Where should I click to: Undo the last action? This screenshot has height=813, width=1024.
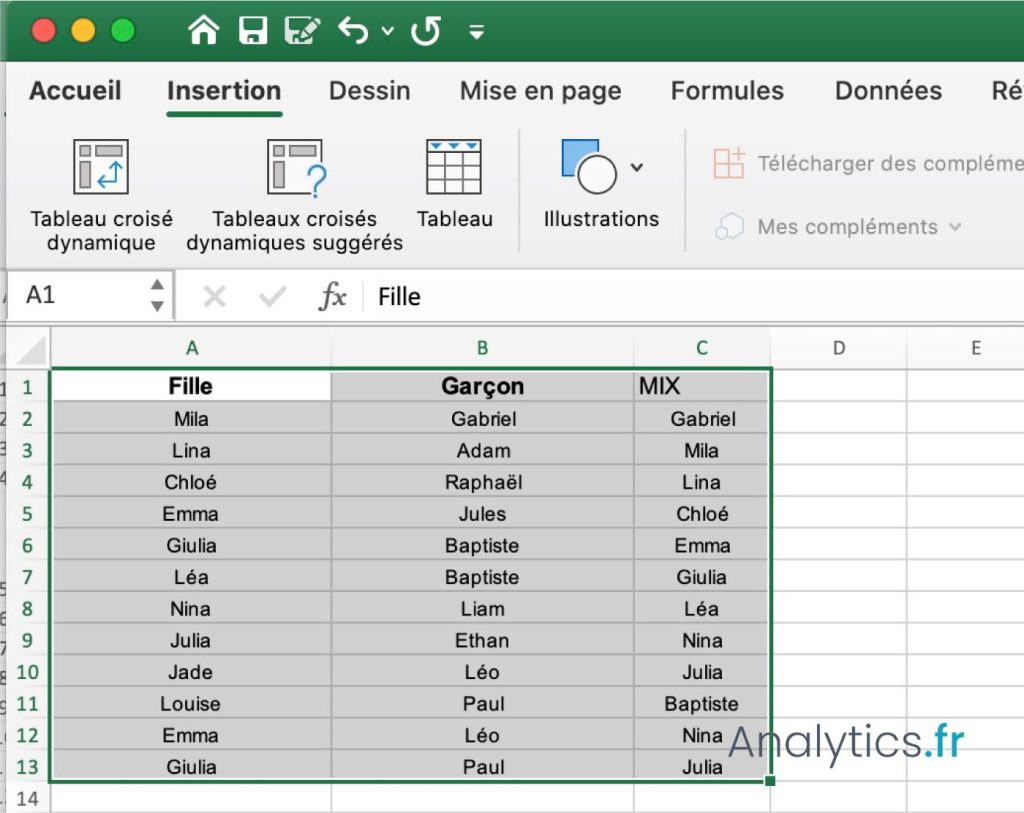[353, 30]
